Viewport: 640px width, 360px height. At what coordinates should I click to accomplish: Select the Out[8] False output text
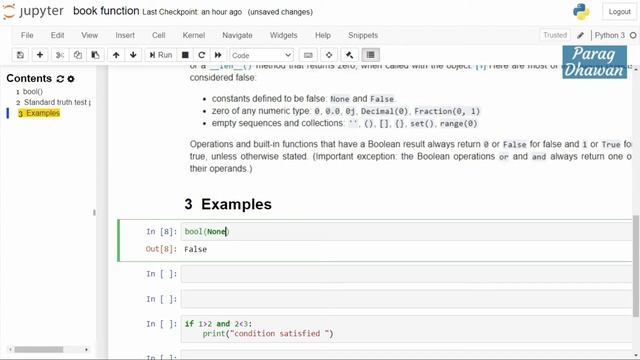196,249
